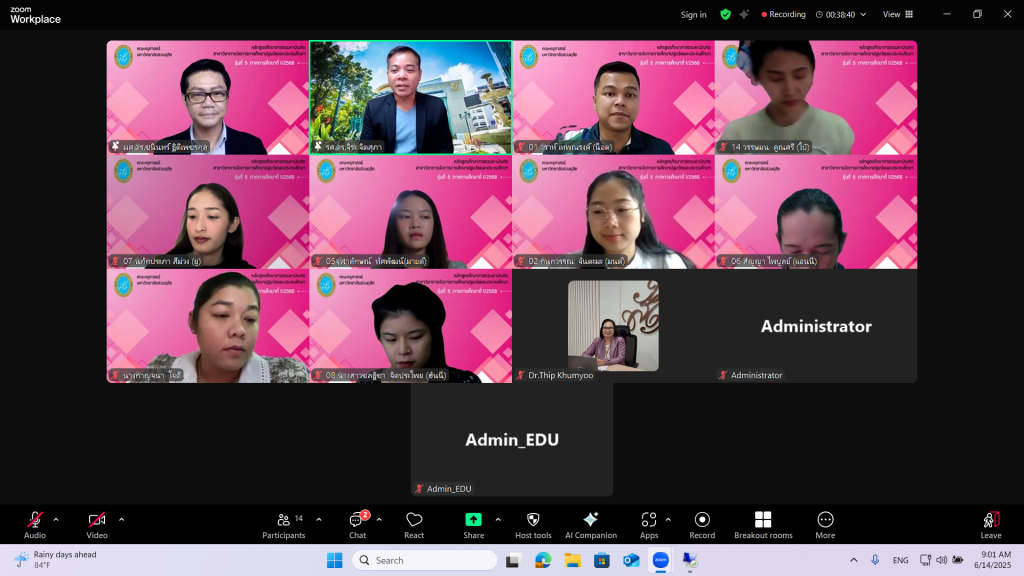Expand the meeting timer dropdown chevron
1024x576 pixels.
point(863,15)
